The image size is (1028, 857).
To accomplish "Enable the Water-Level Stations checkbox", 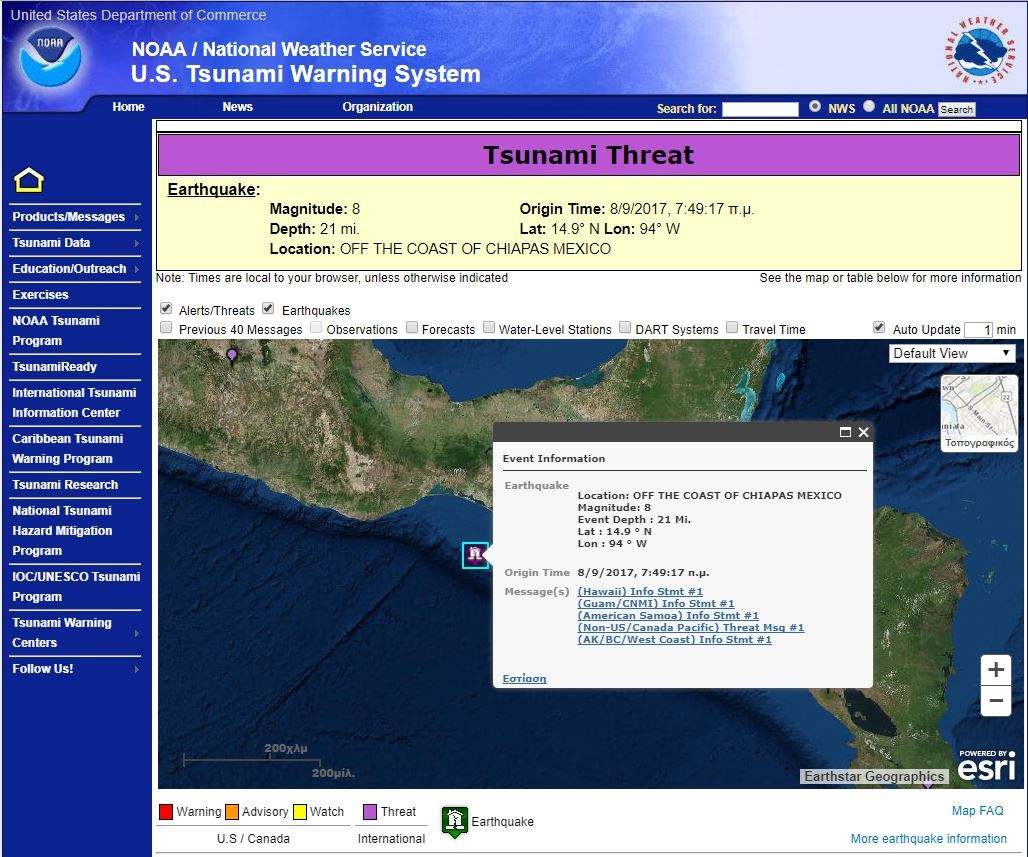I will pyautogui.click(x=489, y=328).
